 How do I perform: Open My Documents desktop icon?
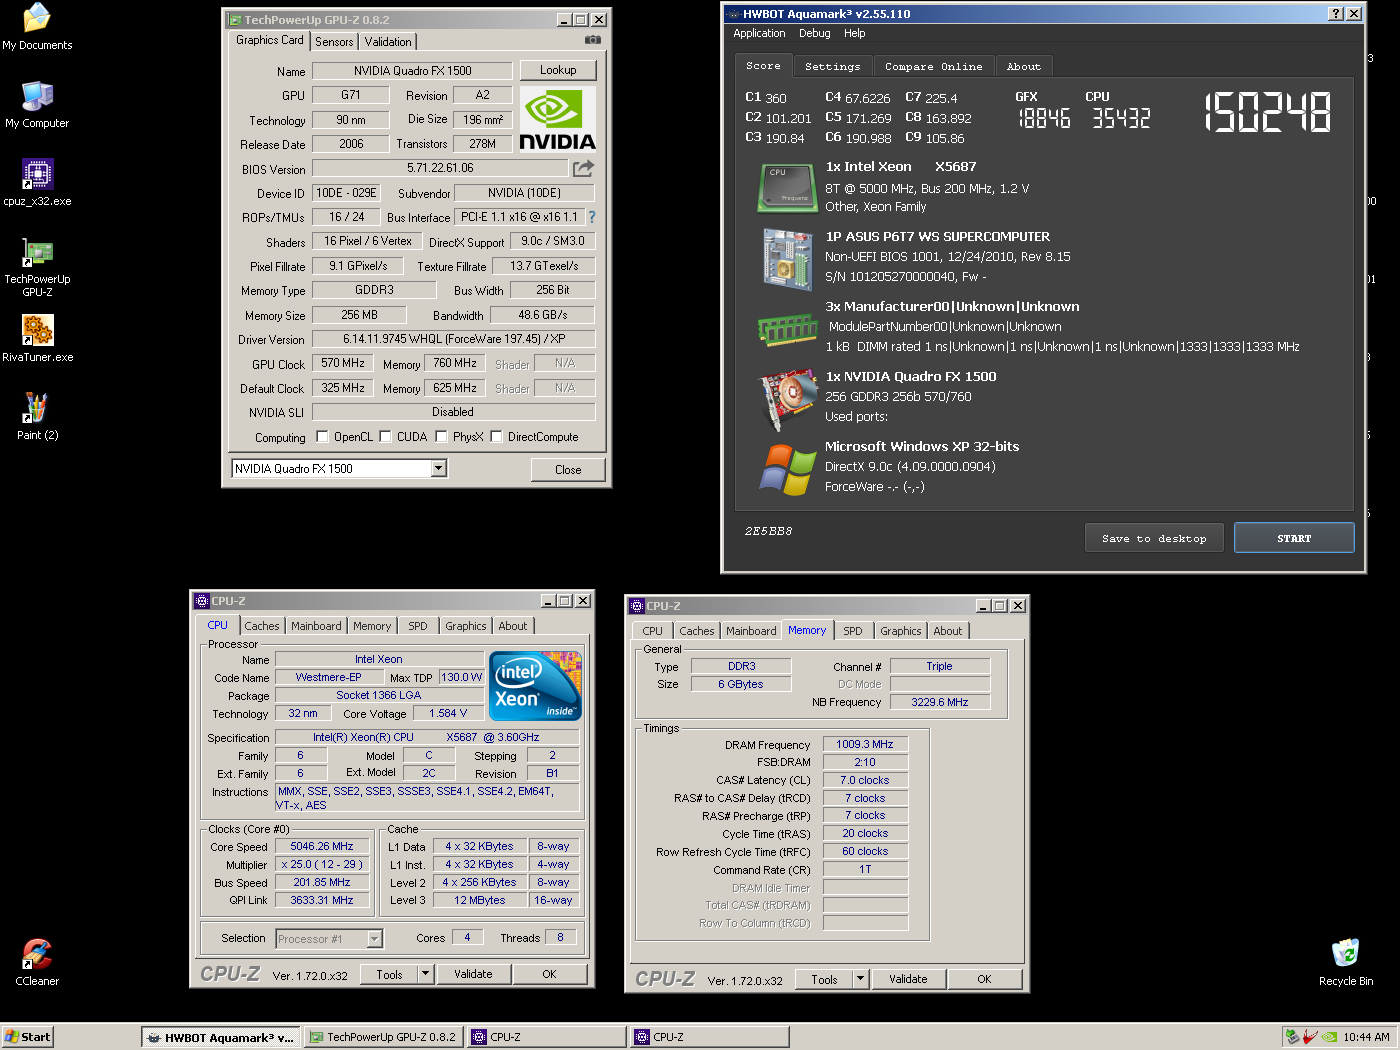[37, 27]
